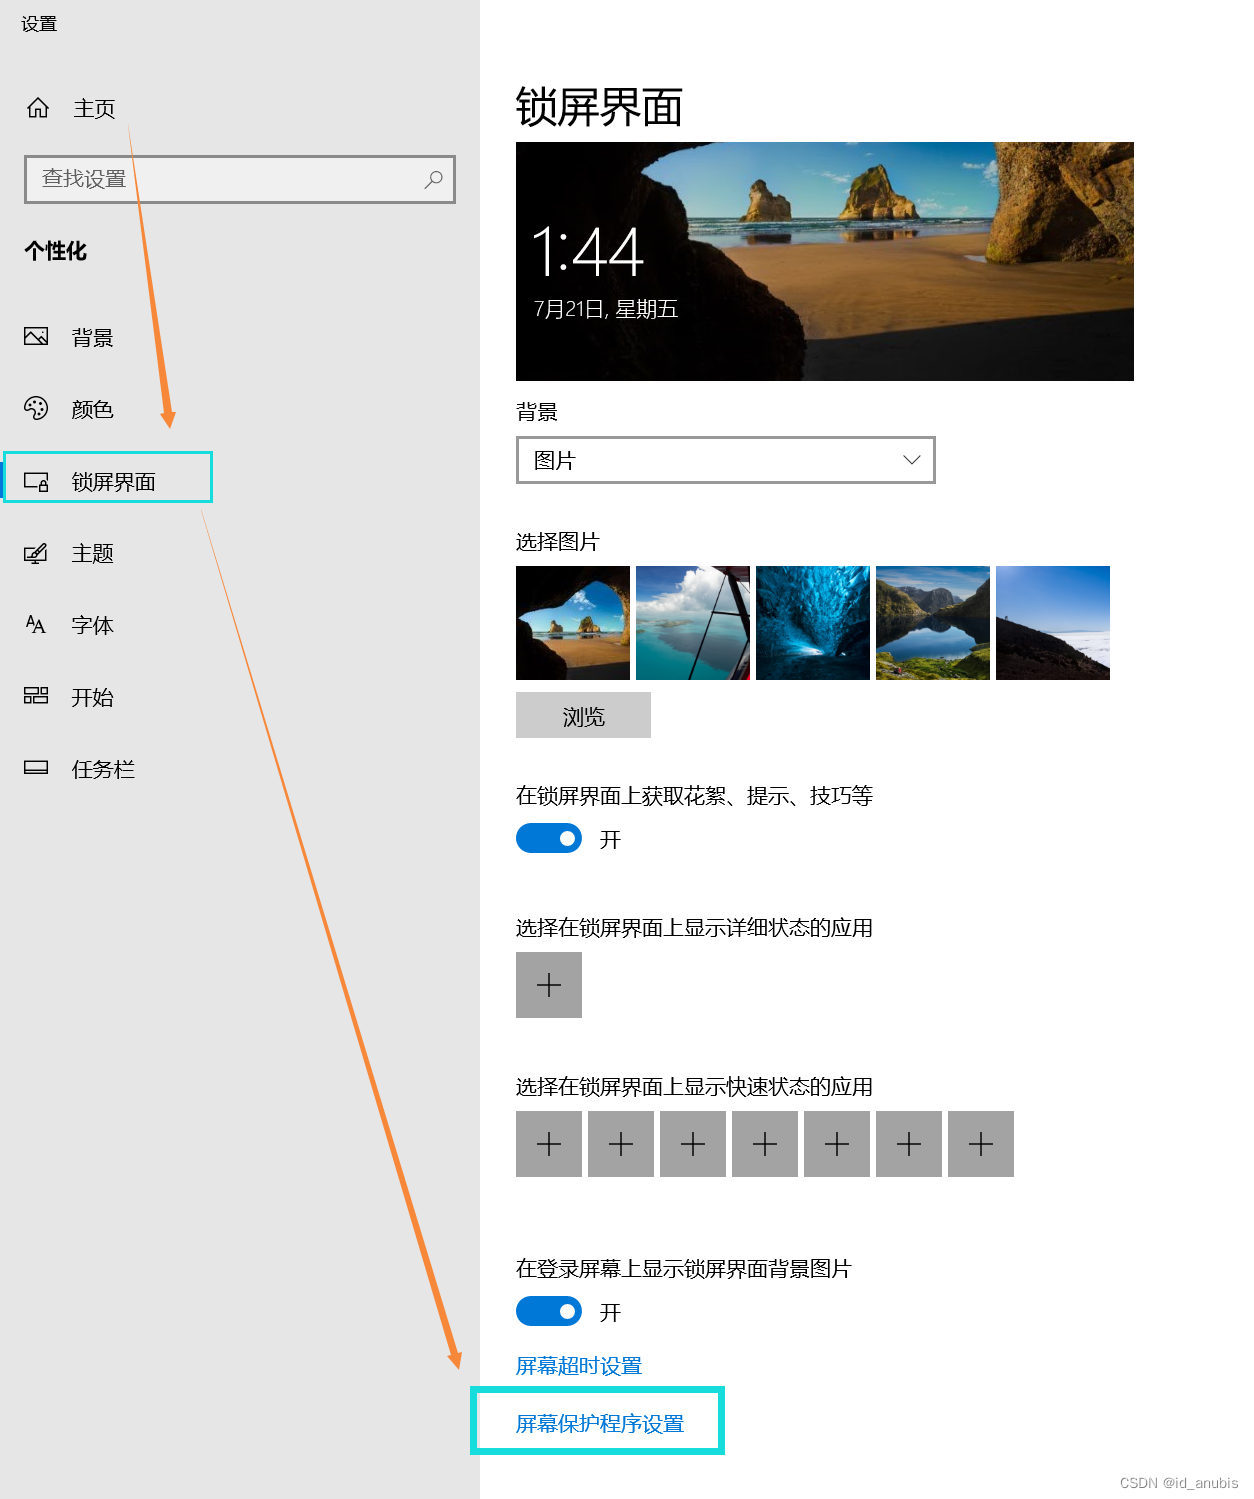Click the 颜色 palette icon

(x=36, y=408)
